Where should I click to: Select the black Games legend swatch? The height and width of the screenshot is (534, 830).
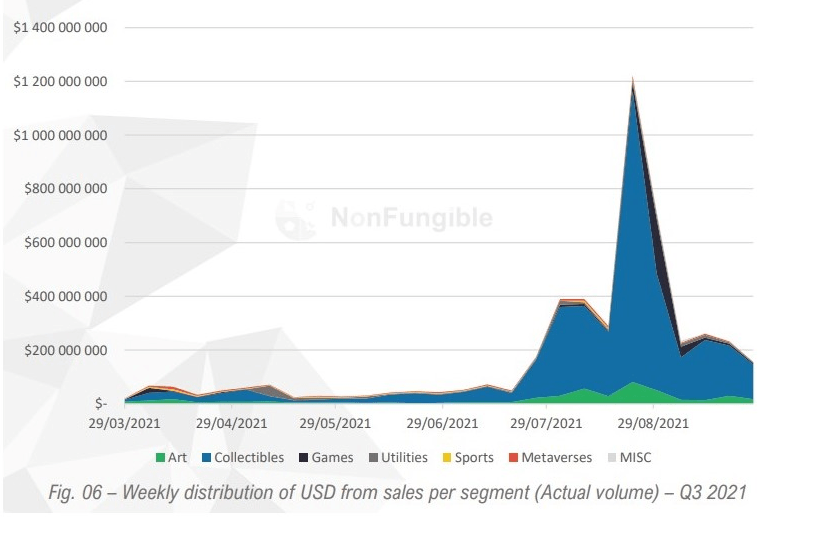[304, 458]
